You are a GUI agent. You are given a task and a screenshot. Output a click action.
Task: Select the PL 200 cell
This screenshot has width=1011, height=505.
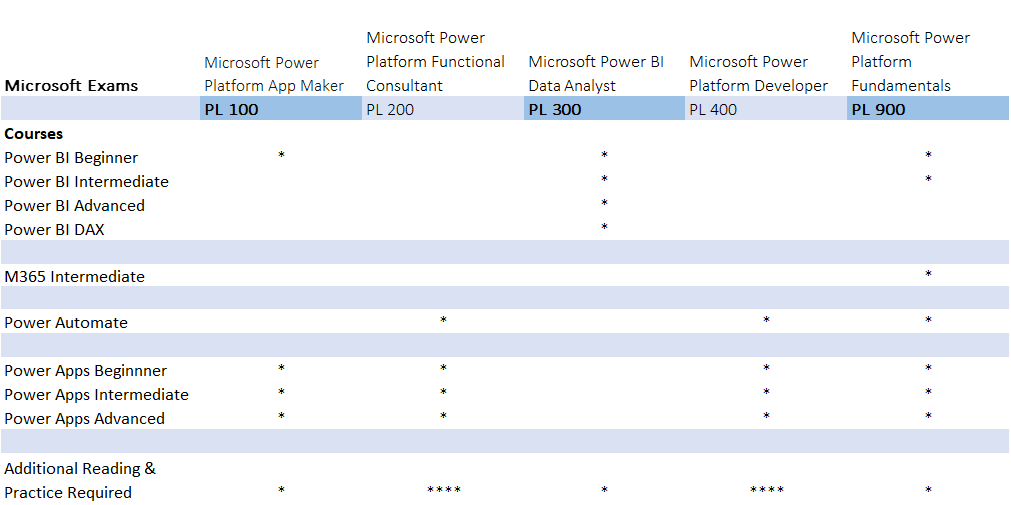(390, 110)
